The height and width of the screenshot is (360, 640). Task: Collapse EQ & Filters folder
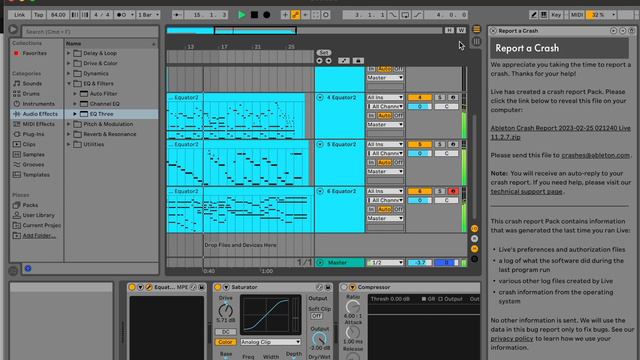69,83
